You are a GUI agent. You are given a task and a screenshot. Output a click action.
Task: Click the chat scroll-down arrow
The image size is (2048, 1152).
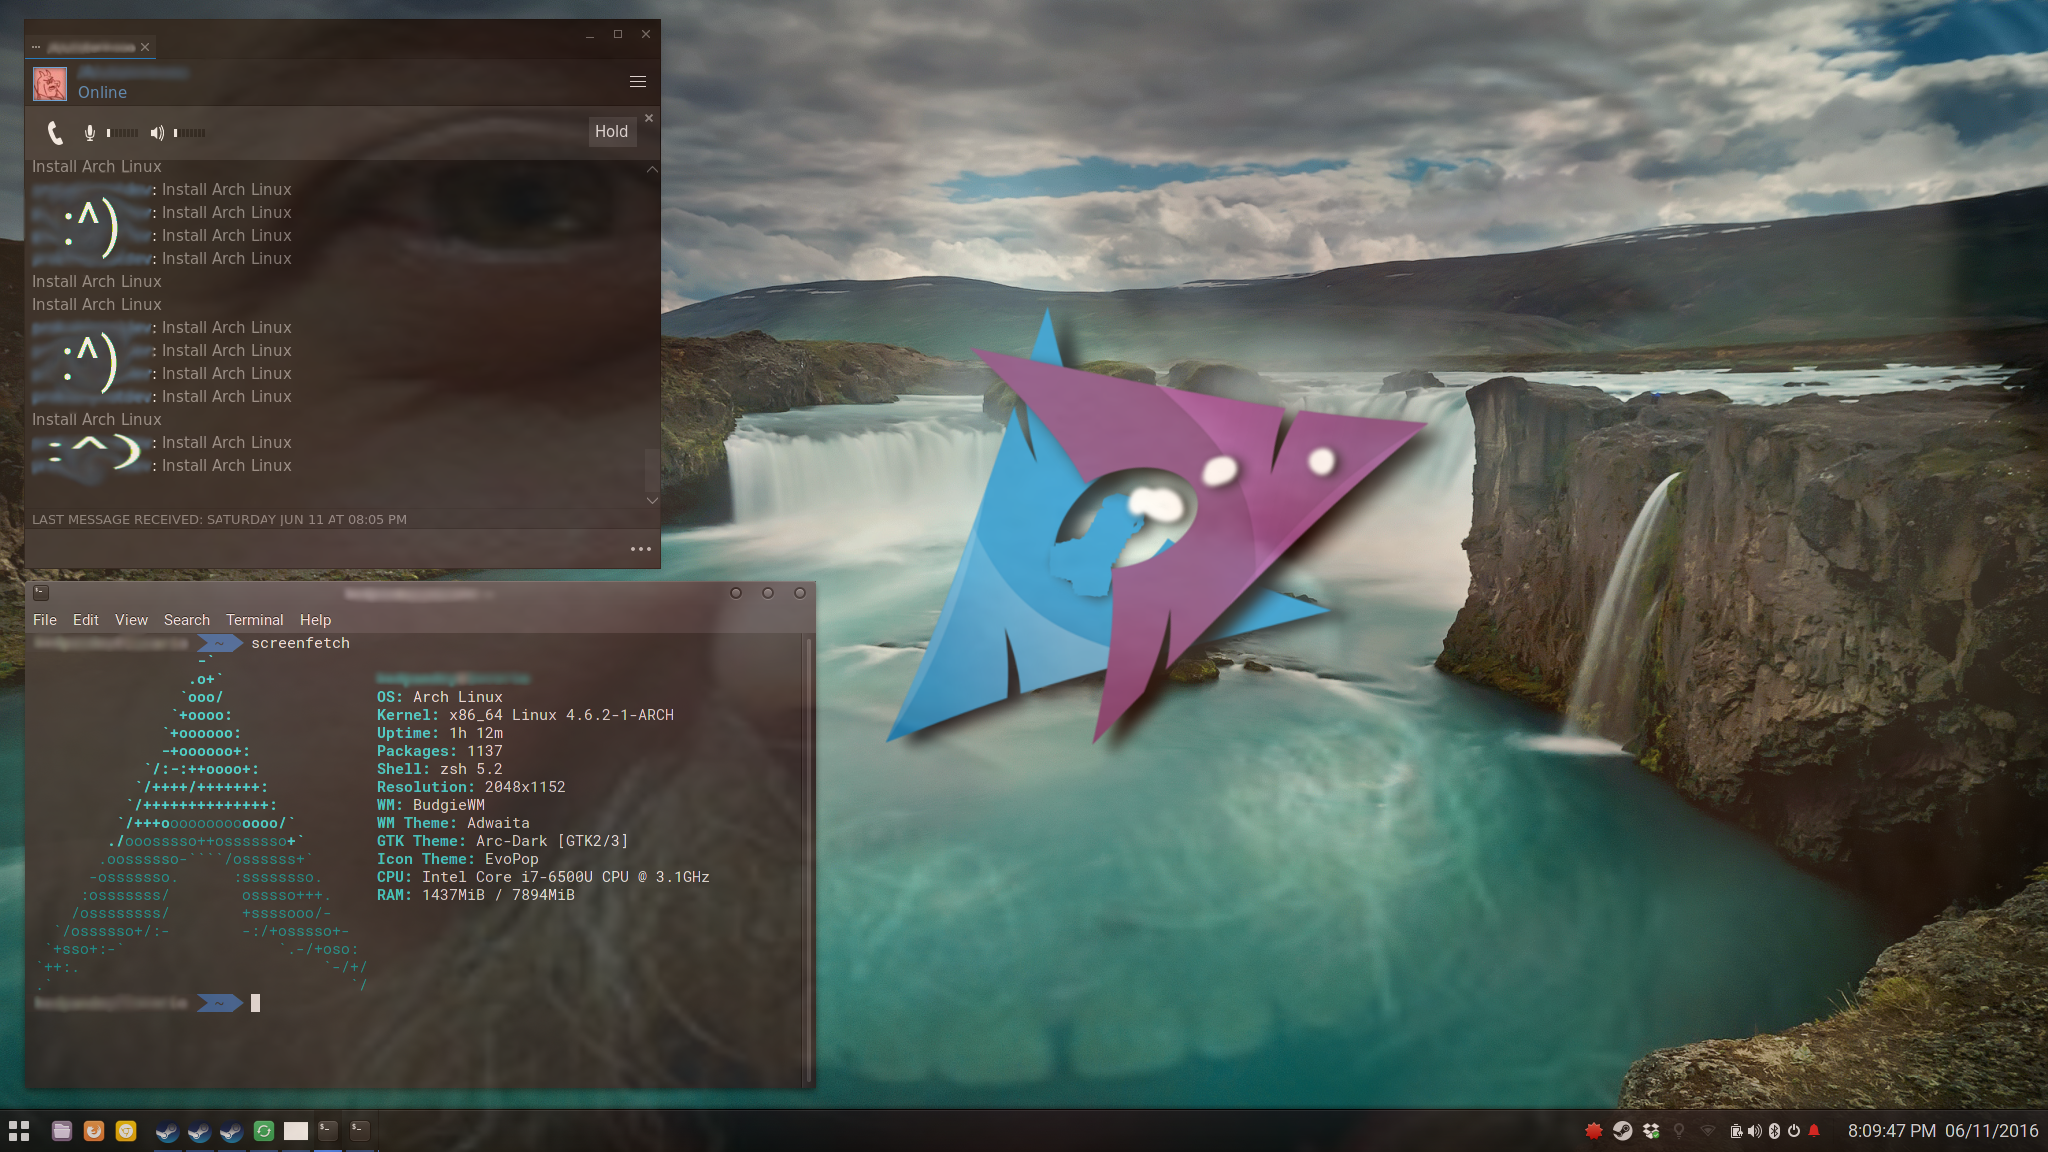click(x=652, y=500)
